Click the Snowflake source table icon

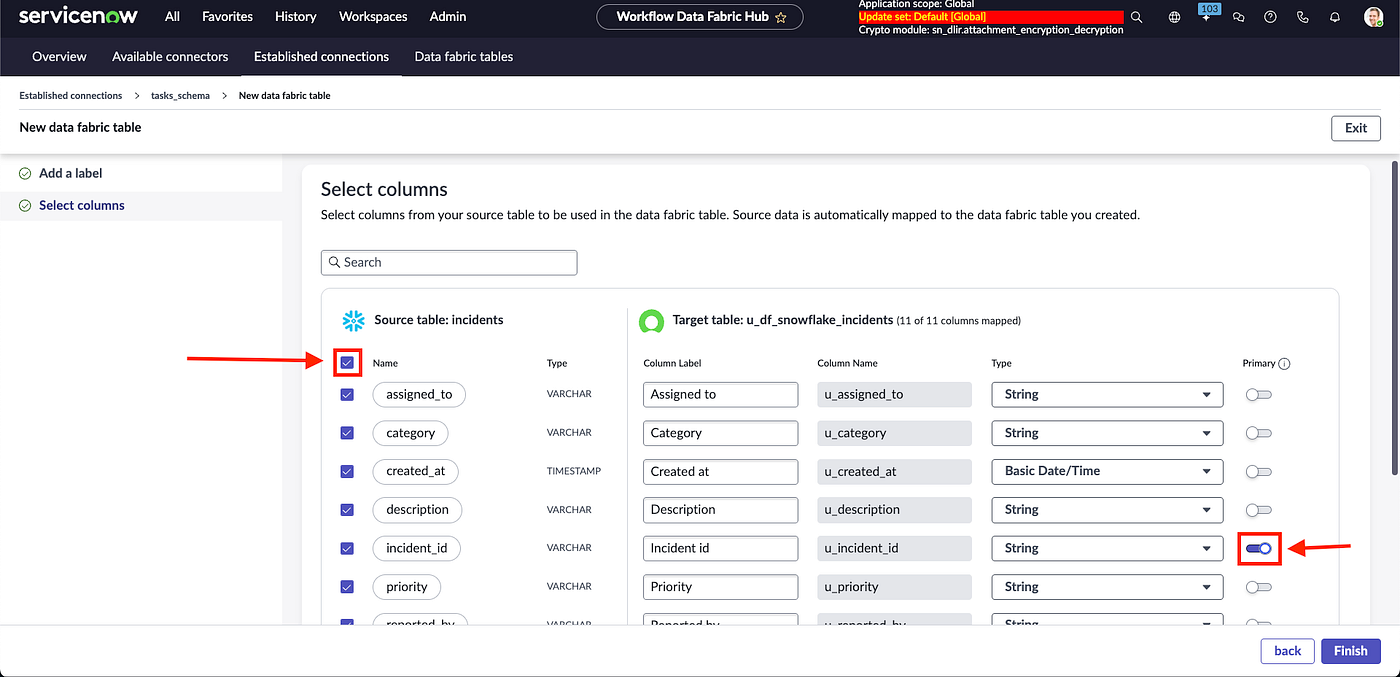pos(353,320)
